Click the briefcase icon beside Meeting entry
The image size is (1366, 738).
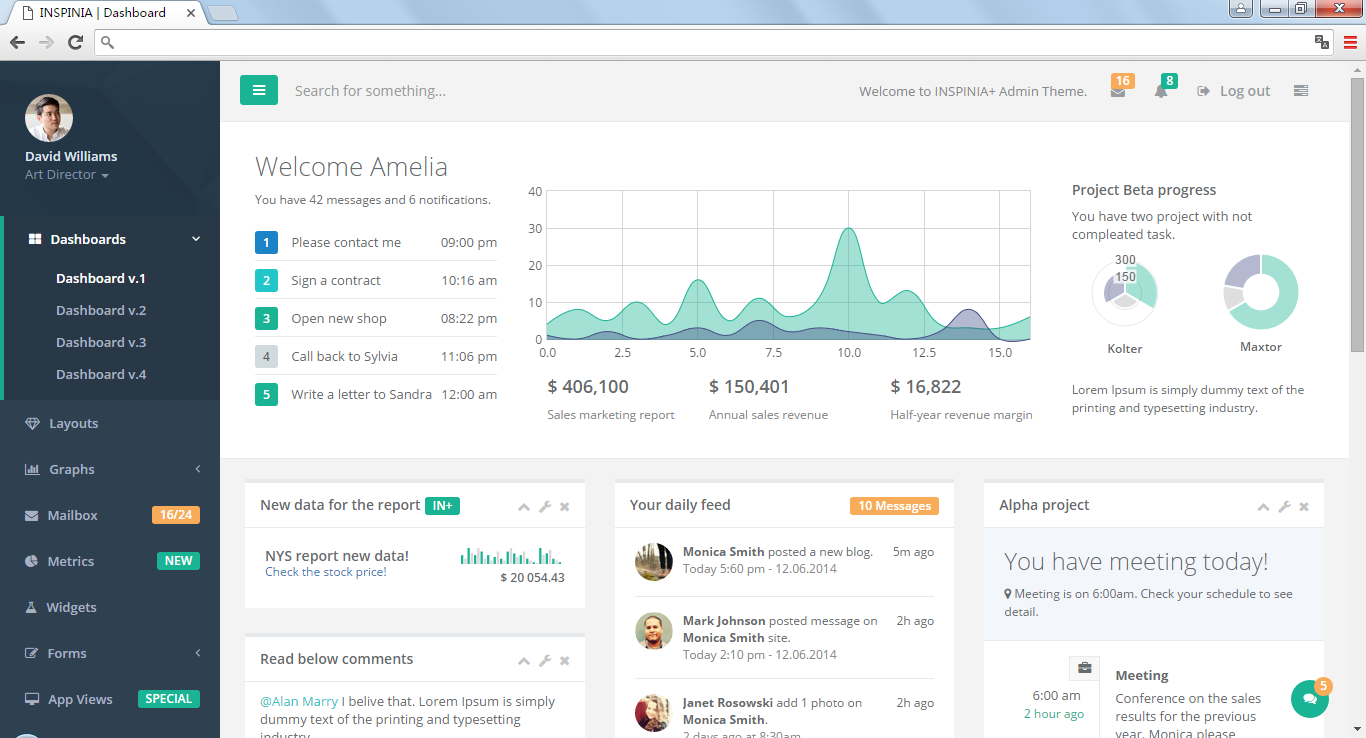pos(1084,668)
